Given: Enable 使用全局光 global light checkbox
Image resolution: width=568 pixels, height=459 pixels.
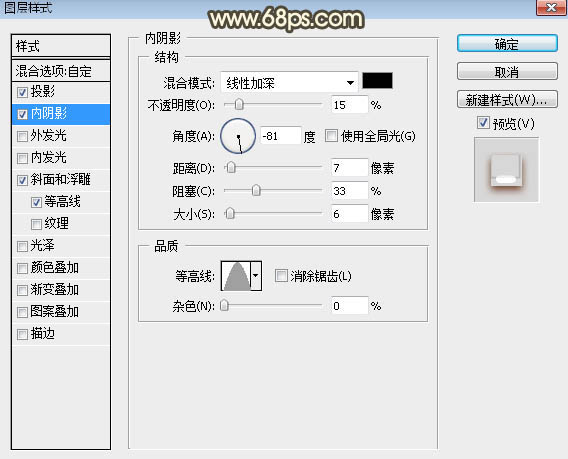Looking at the screenshot, I should click(x=331, y=136).
